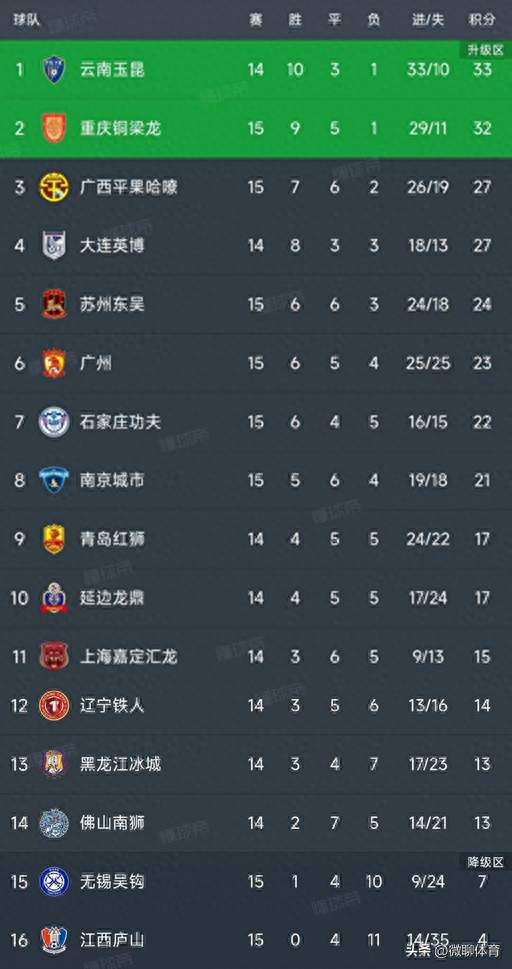Select the 广西平果哈嘹 club badge

point(54,187)
